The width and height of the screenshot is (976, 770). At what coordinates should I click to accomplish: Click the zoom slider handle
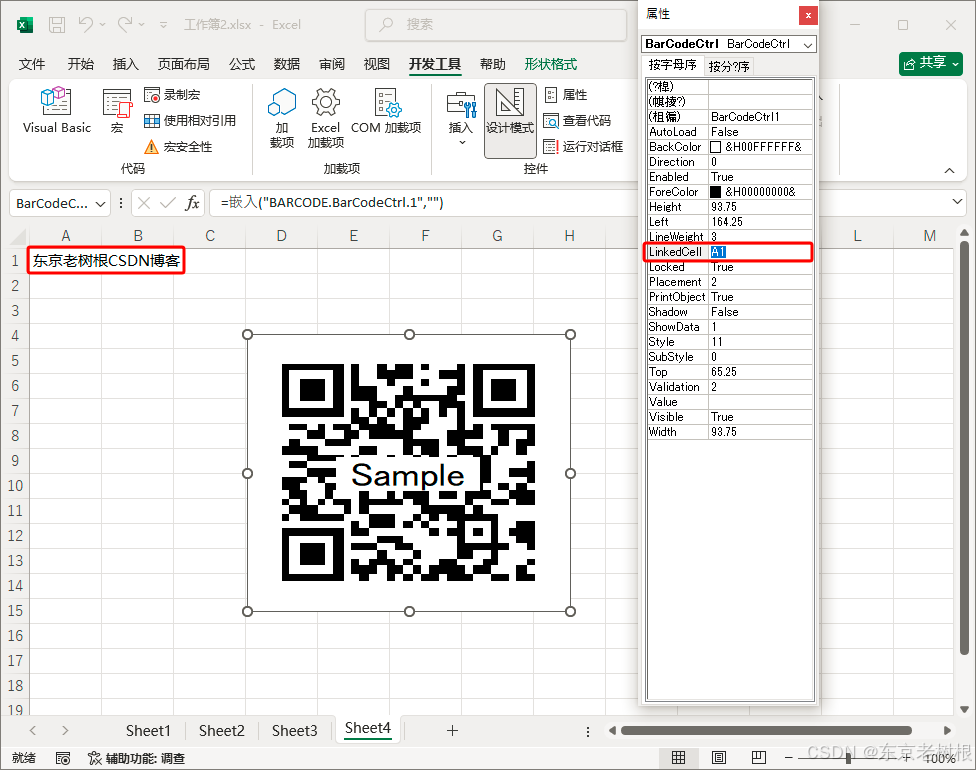(x=848, y=758)
